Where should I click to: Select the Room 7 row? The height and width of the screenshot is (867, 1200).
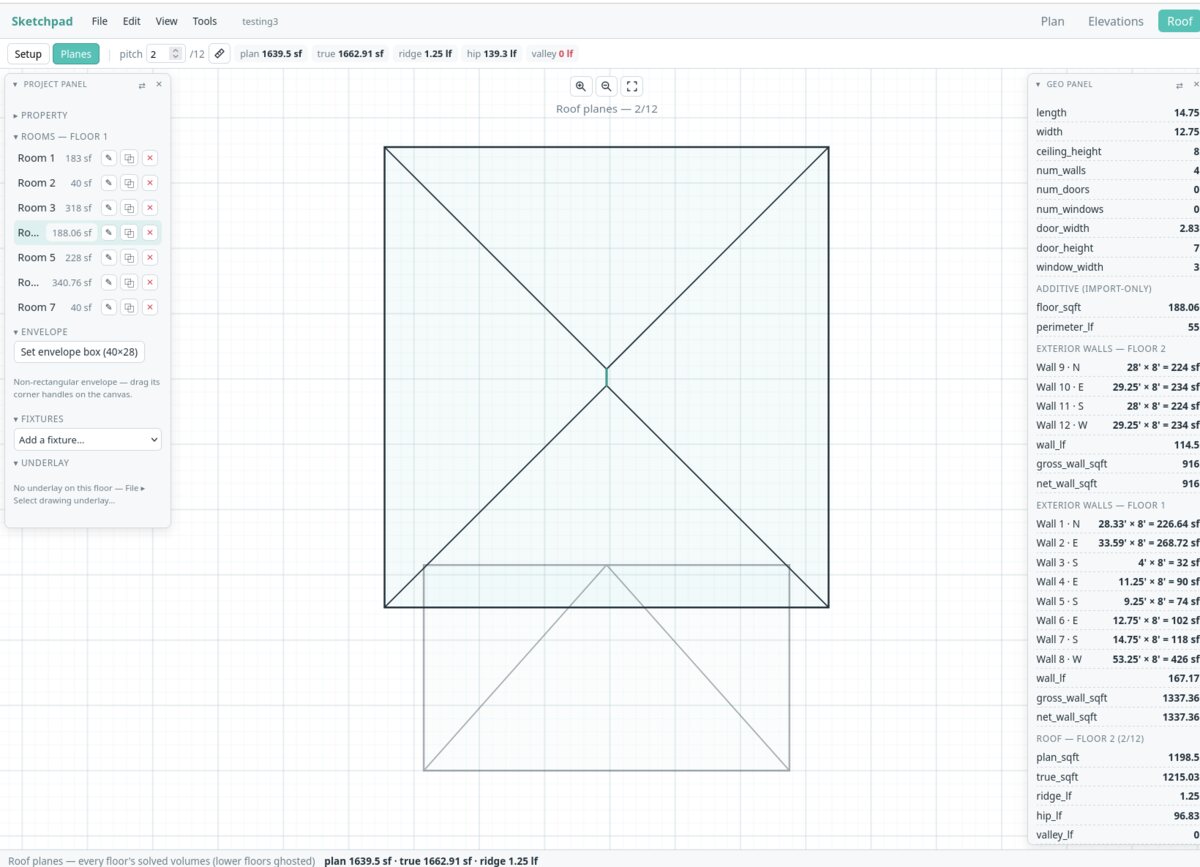87,307
